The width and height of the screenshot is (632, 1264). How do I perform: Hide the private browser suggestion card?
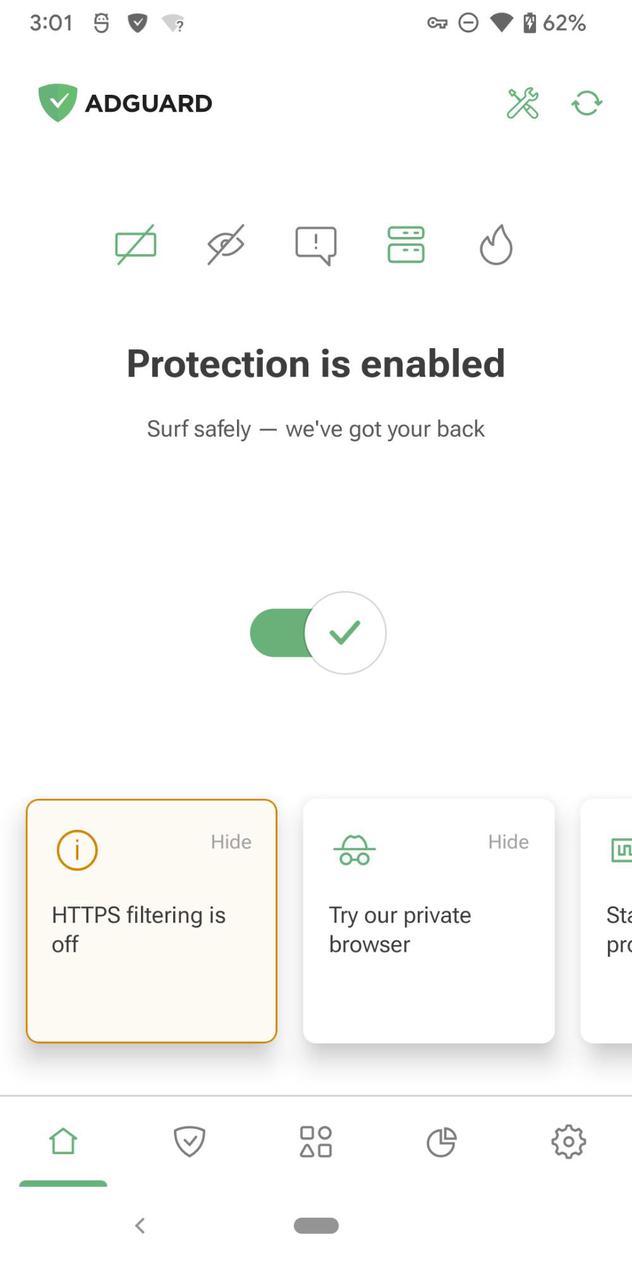(x=508, y=842)
